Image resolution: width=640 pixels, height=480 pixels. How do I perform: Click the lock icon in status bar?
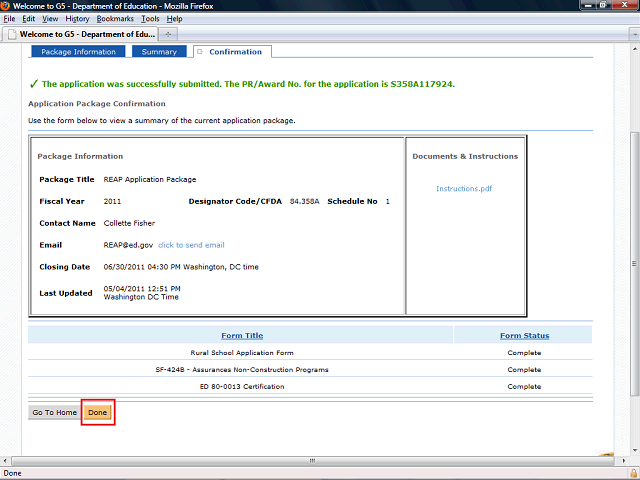click(x=633, y=473)
